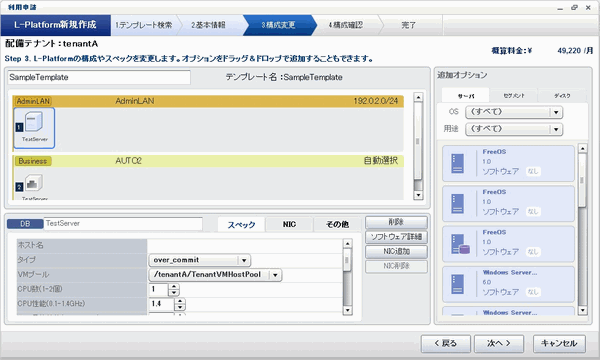Pick the second FreeOS server option icon
Viewport: 600px width, 360px height.
[x=457, y=204]
